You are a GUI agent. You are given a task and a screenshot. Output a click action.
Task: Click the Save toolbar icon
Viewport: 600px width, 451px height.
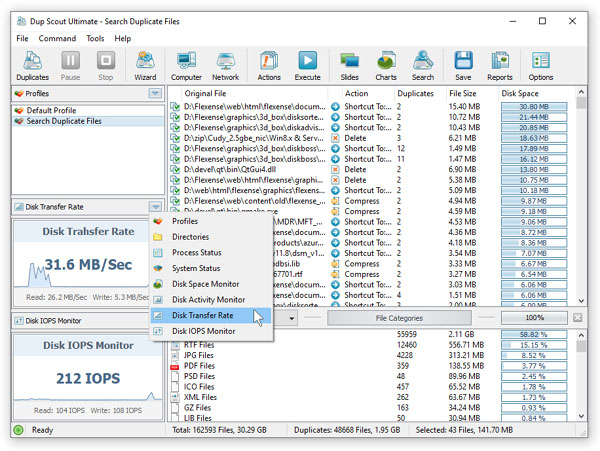(463, 65)
